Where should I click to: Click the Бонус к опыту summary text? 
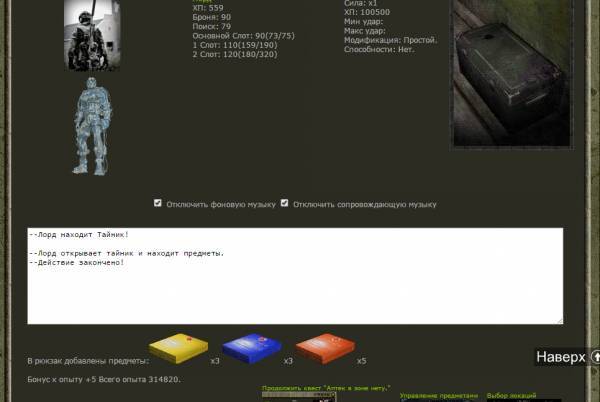click(x=104, y=380)
